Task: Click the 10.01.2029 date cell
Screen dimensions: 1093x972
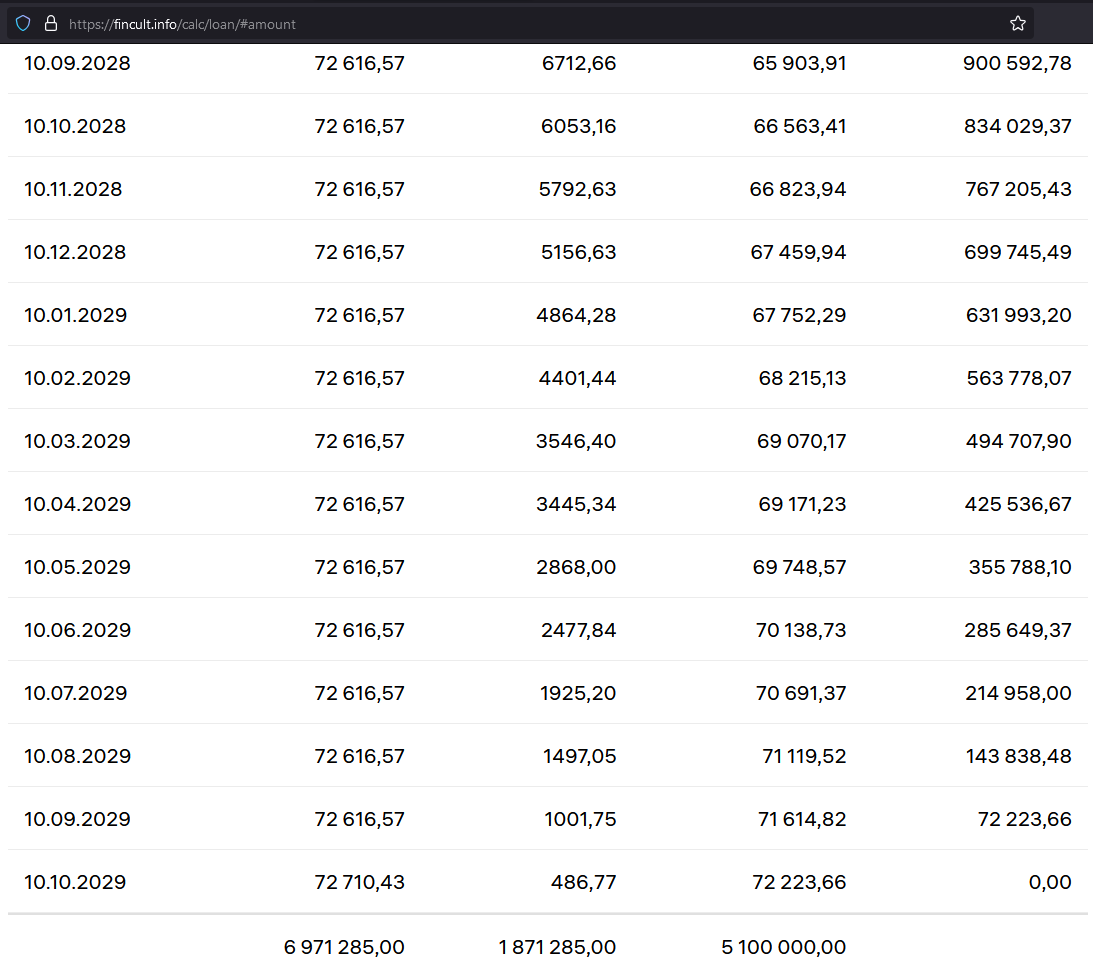Action: [x=76, y=315]
